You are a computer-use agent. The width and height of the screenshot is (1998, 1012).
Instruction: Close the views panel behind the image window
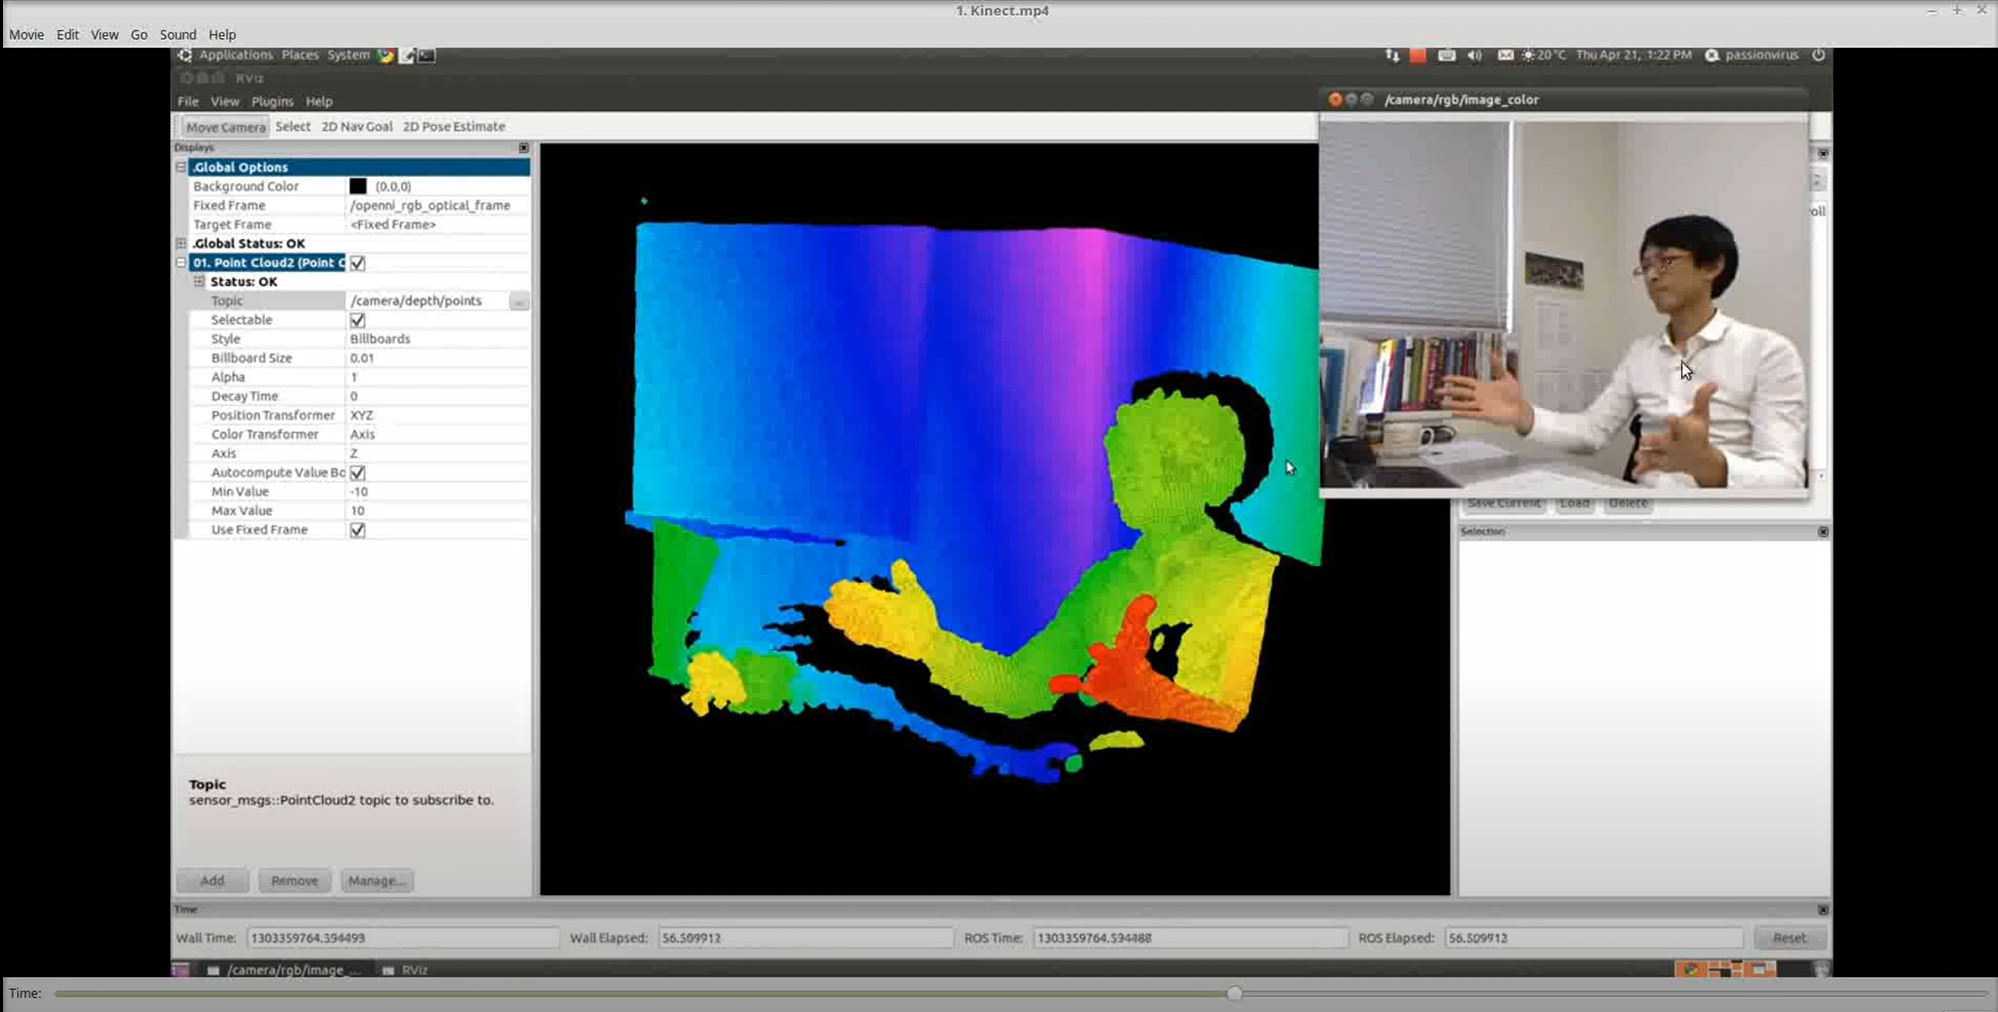point(1823,153)
